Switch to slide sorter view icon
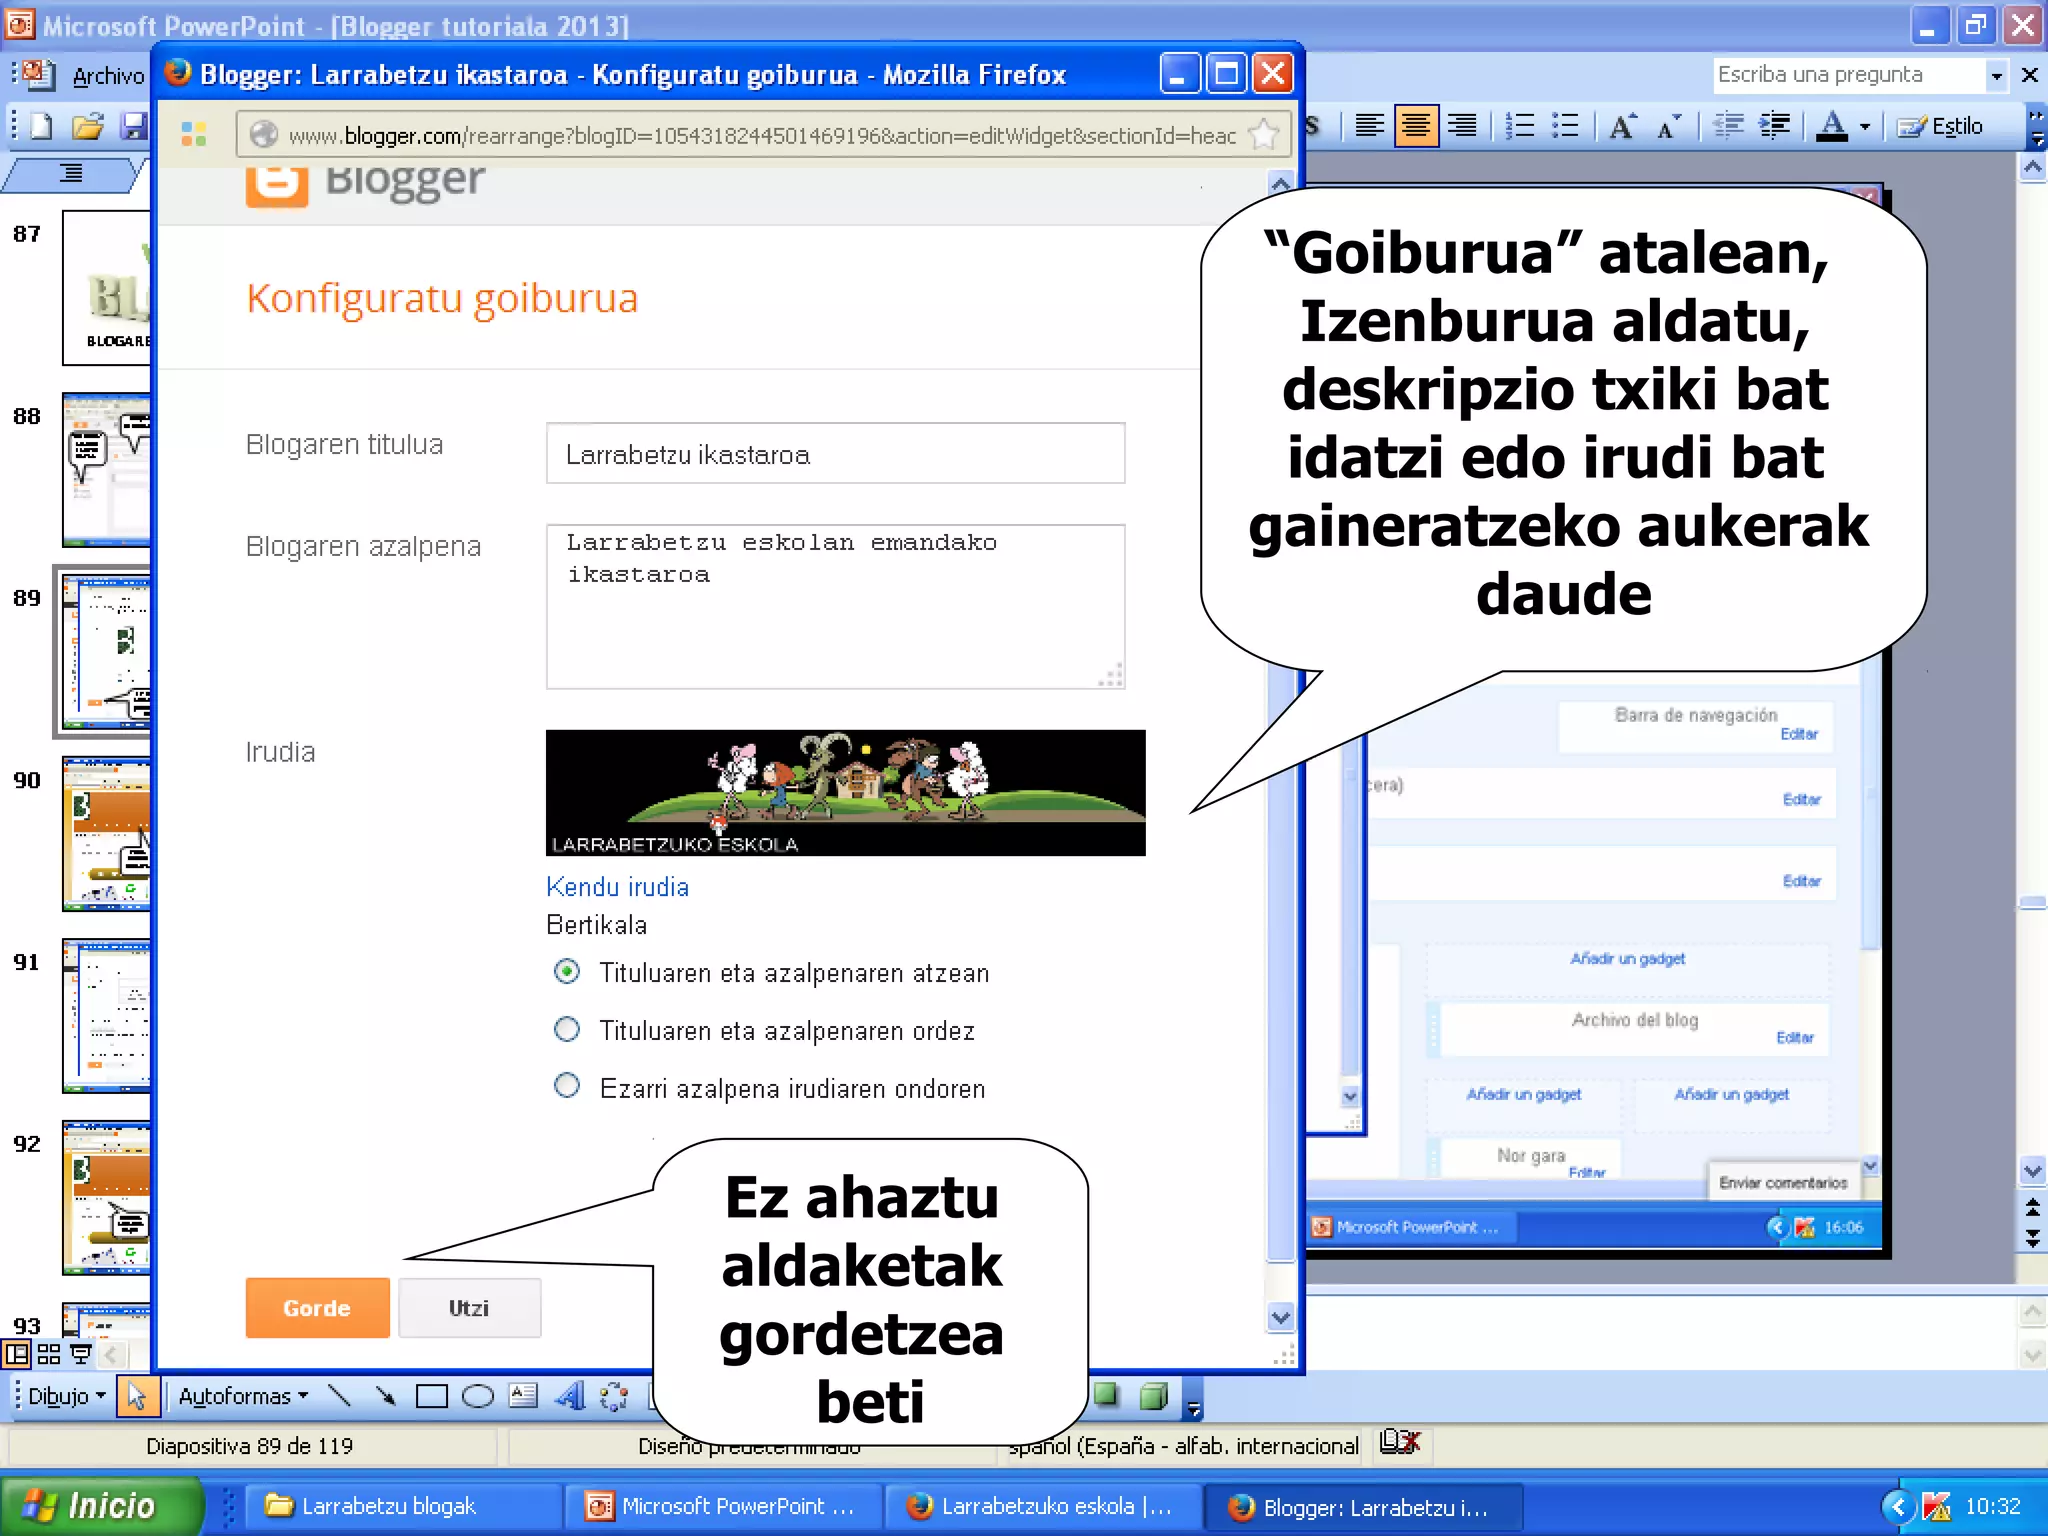 click(x=49, y=1354)
